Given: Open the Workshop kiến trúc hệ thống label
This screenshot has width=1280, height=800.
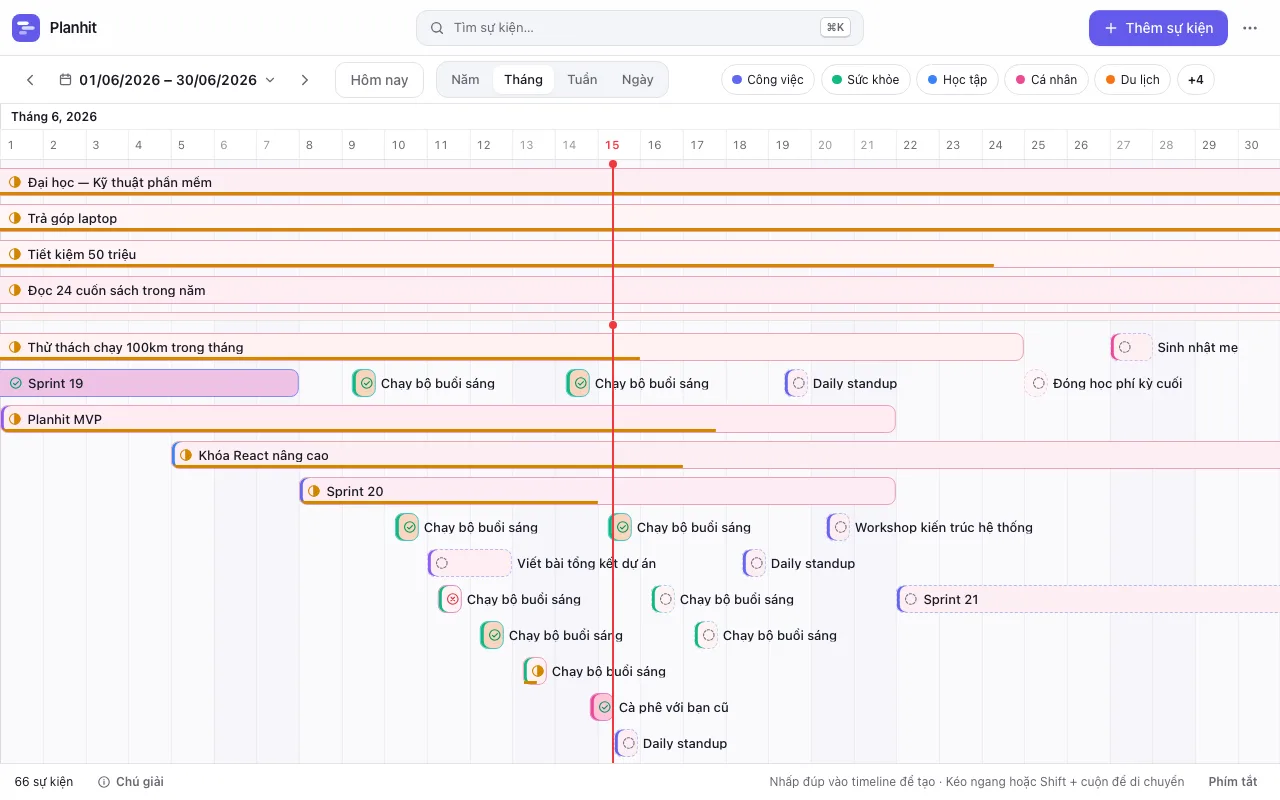Looking at the screenshot, I should (x=944, y=527).
